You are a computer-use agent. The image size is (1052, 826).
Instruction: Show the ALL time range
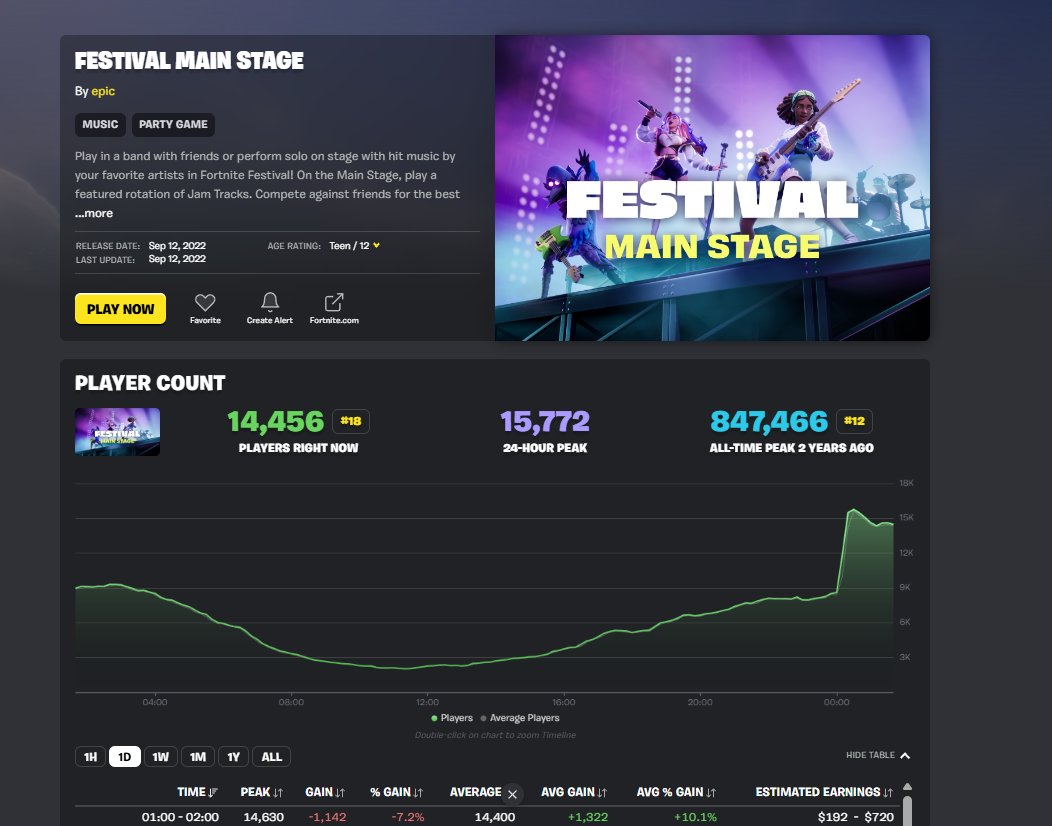click(271, 757)
